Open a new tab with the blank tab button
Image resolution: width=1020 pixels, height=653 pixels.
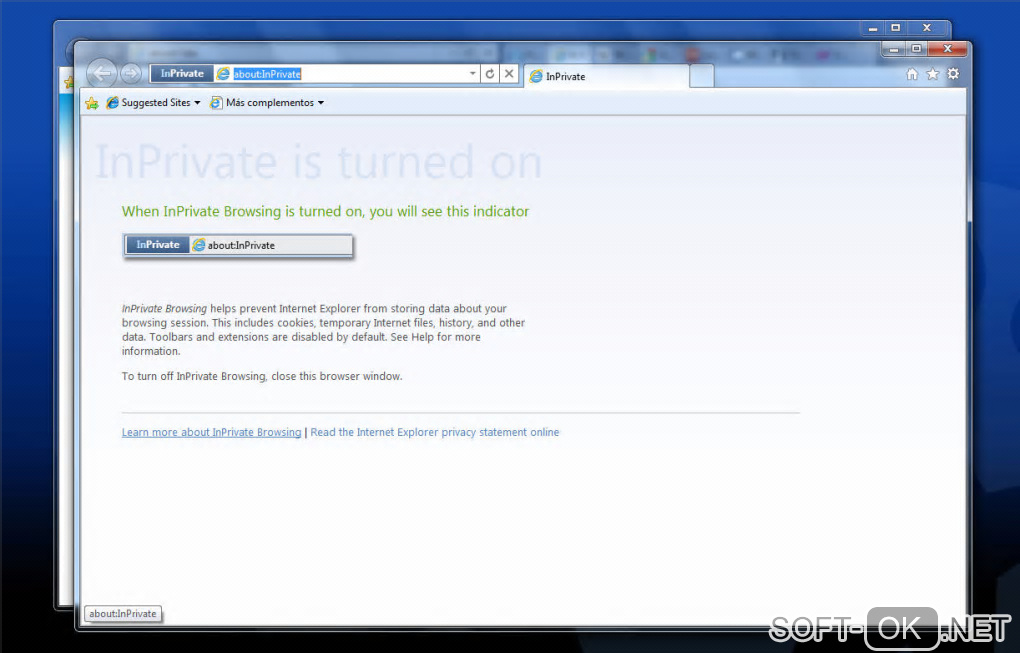tap(701, 76)
